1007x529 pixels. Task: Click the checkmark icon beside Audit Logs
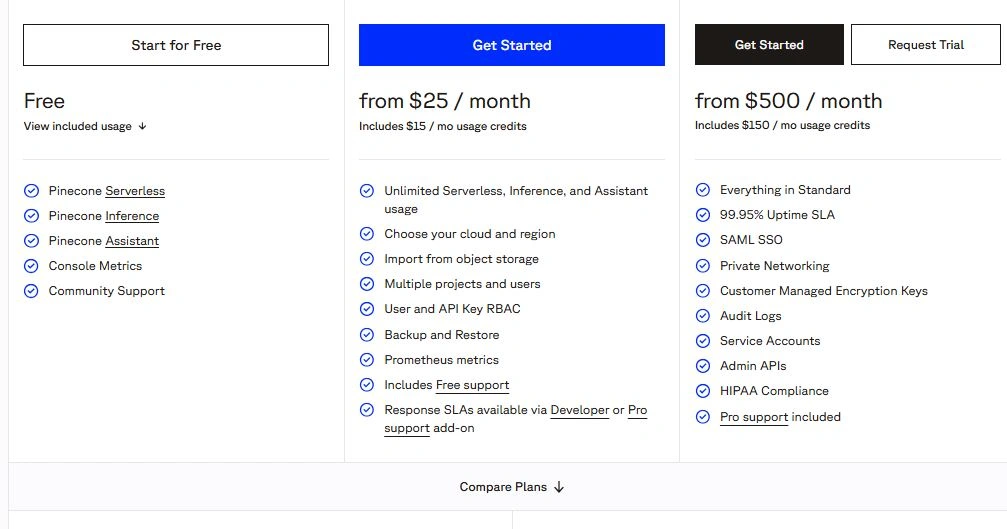[x=703, y=316]
